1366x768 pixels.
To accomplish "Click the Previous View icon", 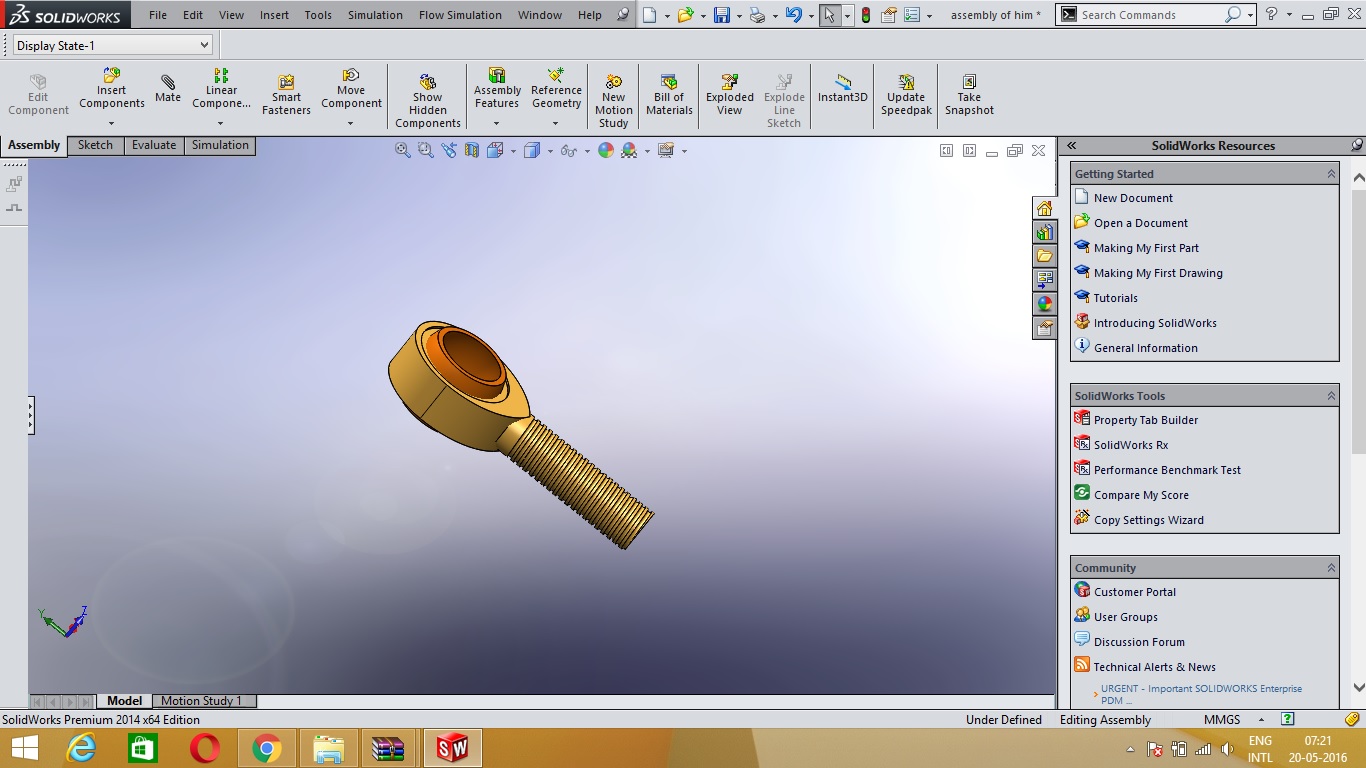I will [x=448, y=150].
